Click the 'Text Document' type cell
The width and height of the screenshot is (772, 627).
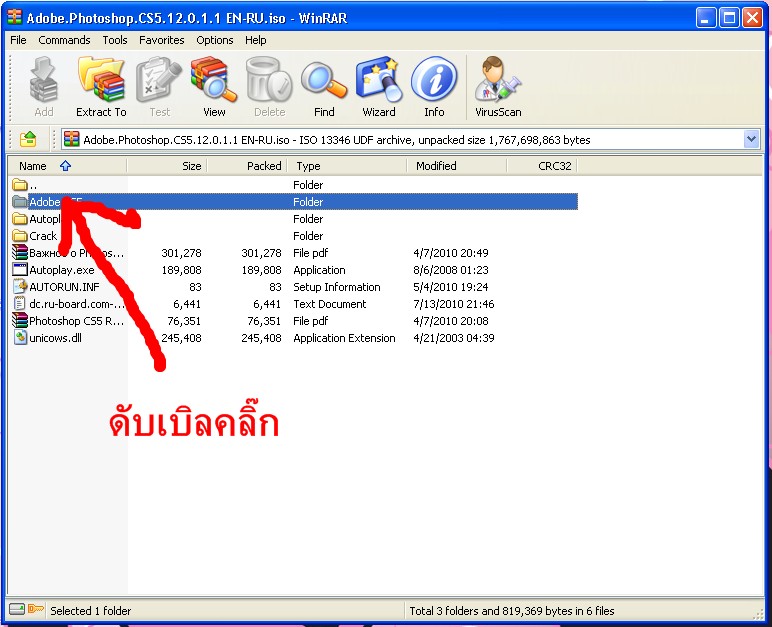point(329,304)
